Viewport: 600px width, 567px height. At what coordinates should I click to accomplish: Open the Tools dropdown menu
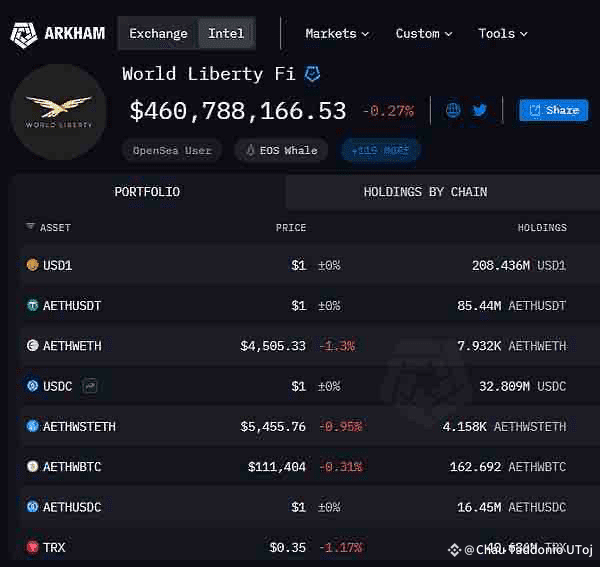tap(503, 34)
